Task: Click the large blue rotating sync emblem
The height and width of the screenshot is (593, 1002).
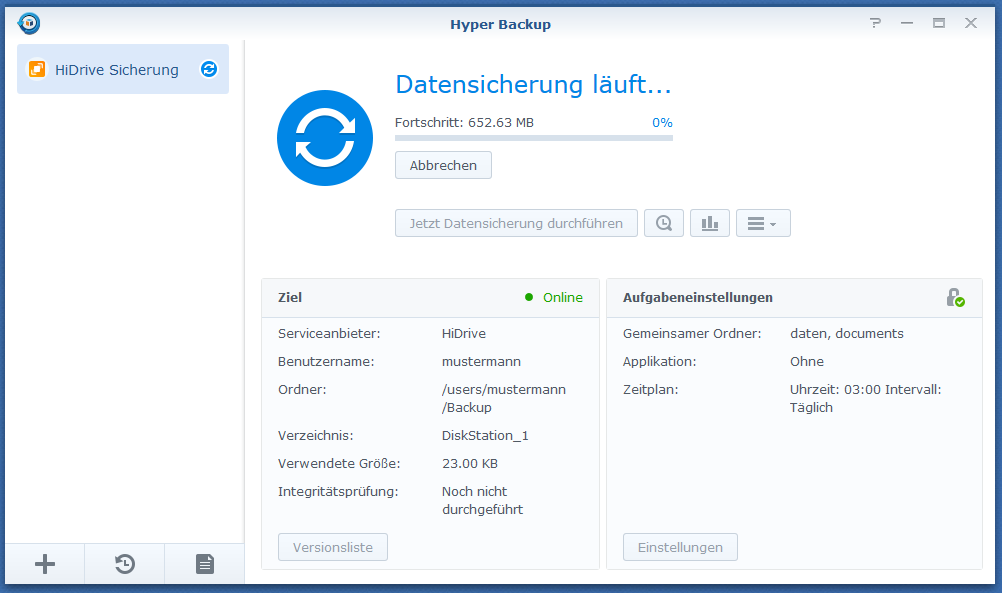Action: pos(325,137)
